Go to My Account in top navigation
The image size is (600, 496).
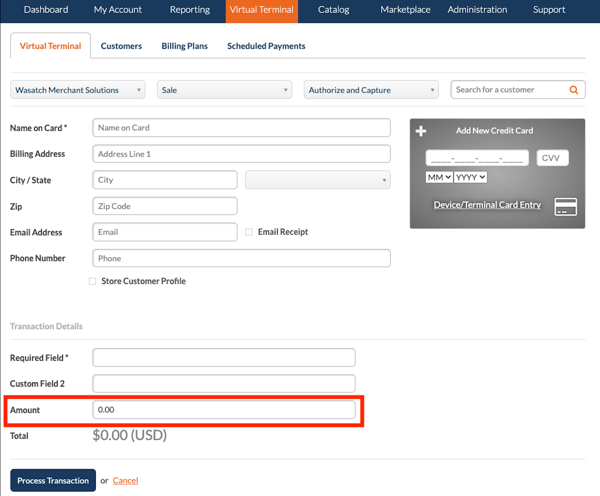[x=117, y=10]
